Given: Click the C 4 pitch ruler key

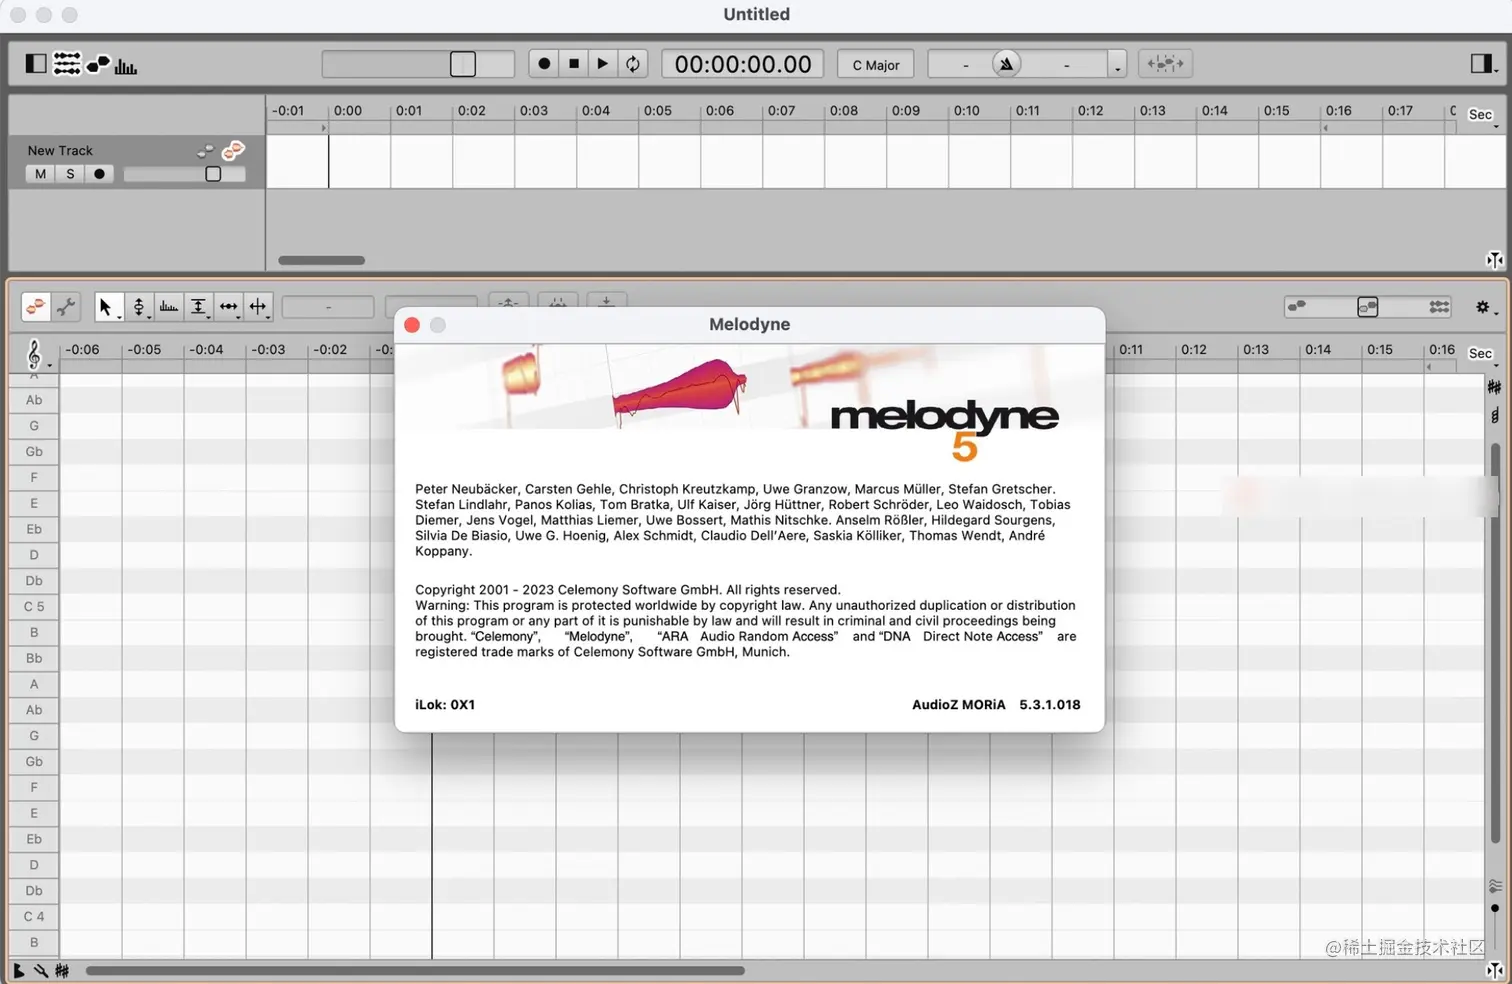Looking at the screenshot, I should 34,916.
